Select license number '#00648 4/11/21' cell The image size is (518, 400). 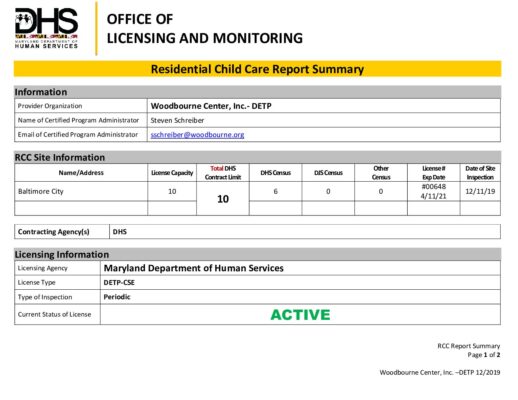[434, 191]
